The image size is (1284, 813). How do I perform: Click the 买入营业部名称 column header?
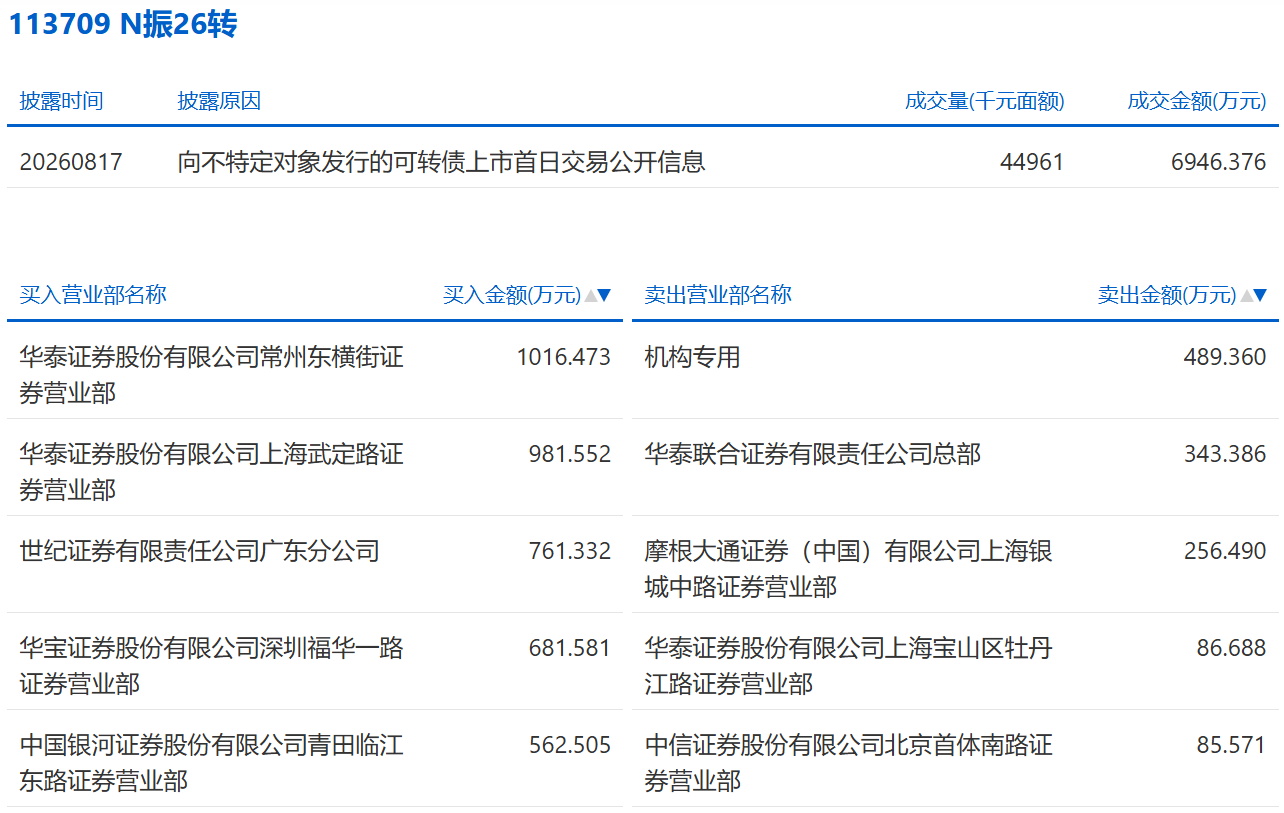(x=93, y=295)
